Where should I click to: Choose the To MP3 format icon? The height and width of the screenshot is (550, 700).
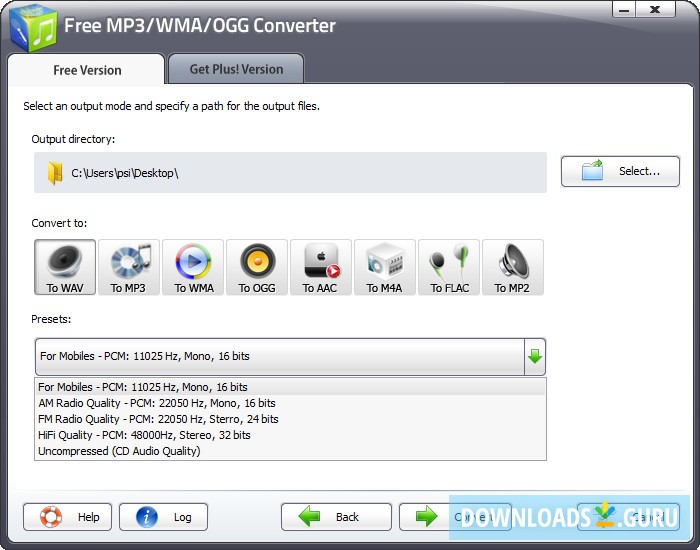click(129, 267)
